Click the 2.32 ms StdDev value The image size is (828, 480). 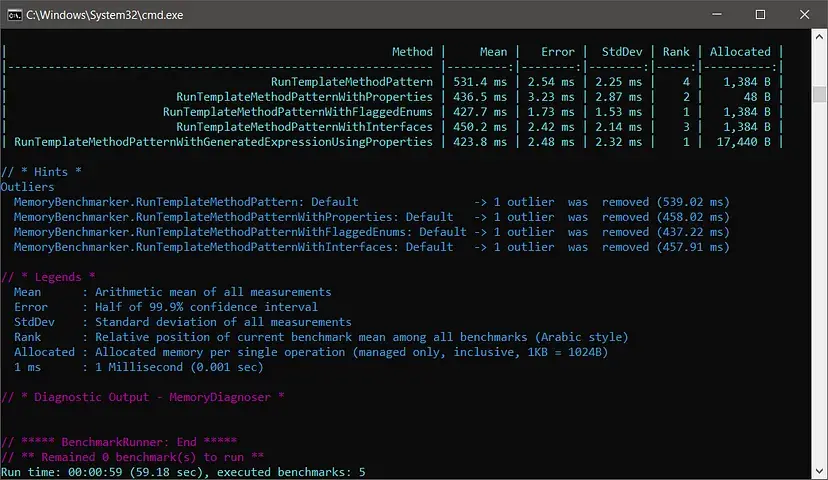618,142
